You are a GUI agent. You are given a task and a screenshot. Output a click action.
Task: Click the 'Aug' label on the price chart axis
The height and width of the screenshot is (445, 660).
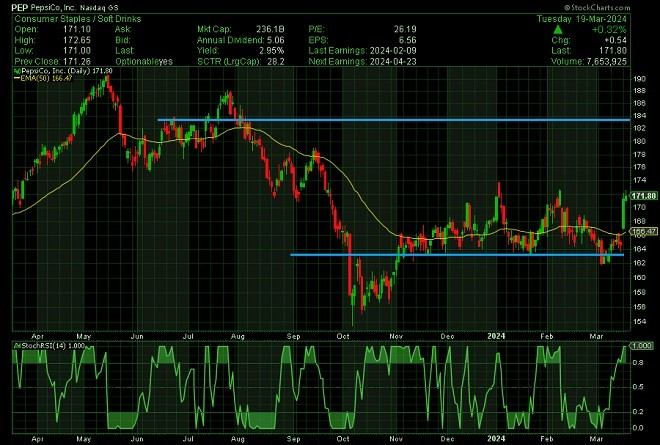[238, 336]
